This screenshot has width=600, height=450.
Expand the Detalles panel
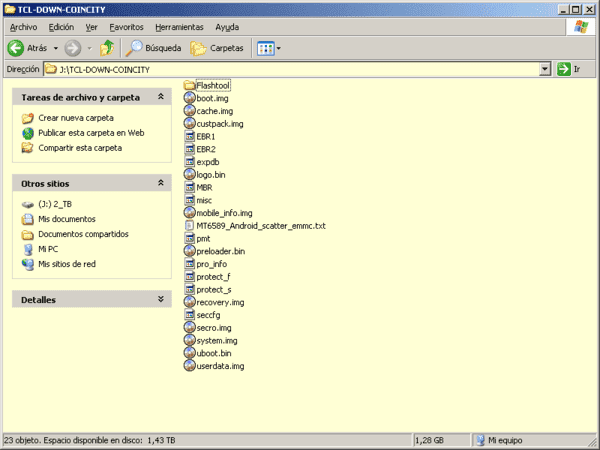point(161,299)
